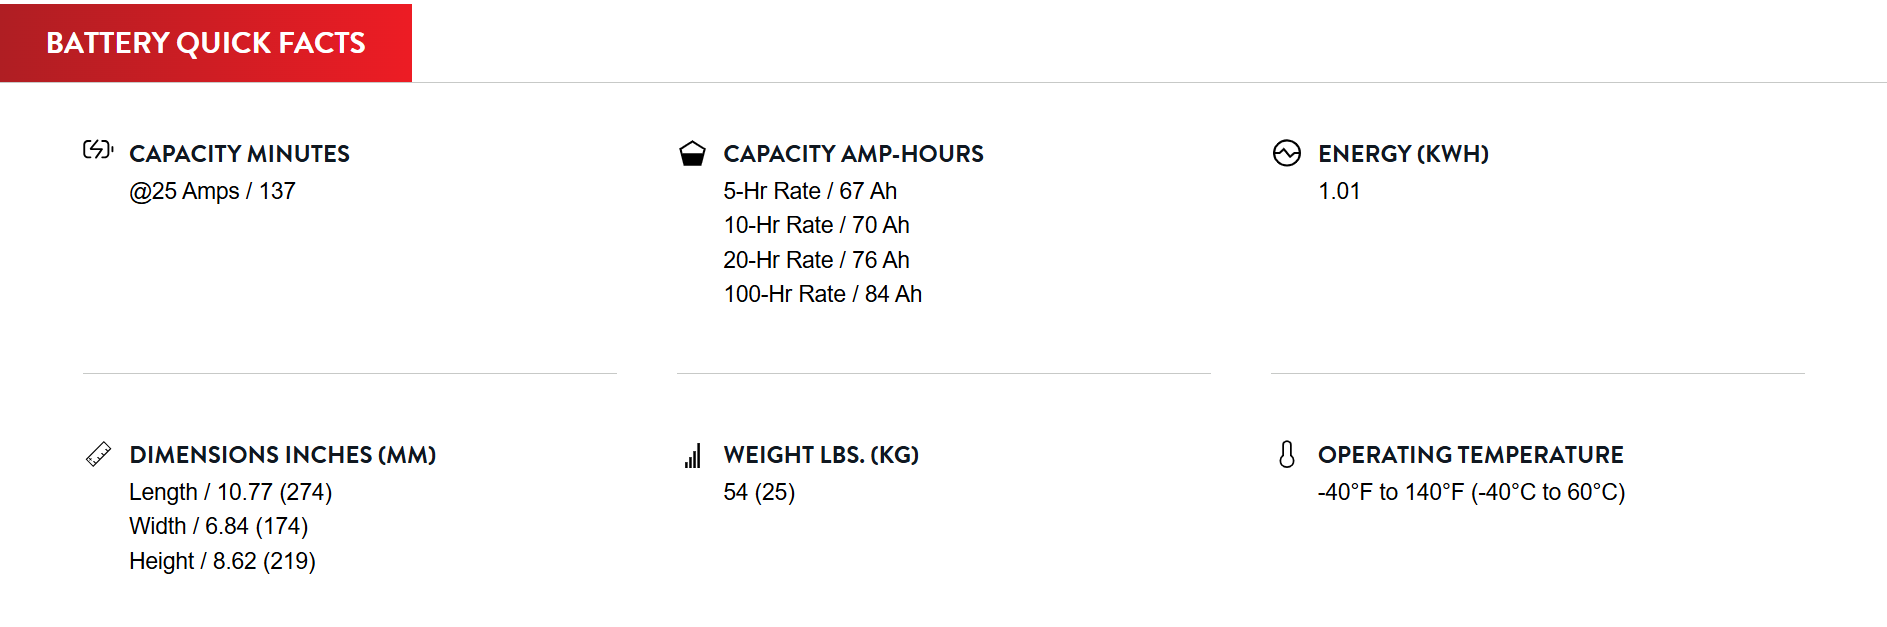Click the 20-Hr Rate / 76 Ah line
Viewport: 1887px width, 627px height.
[816, 260]
